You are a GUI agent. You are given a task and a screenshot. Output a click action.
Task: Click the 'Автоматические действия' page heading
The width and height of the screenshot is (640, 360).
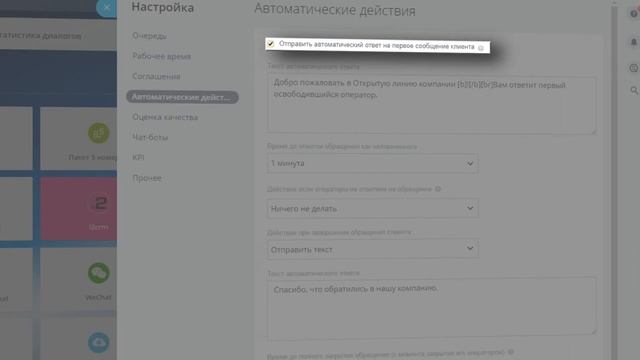tap(335, 10)
